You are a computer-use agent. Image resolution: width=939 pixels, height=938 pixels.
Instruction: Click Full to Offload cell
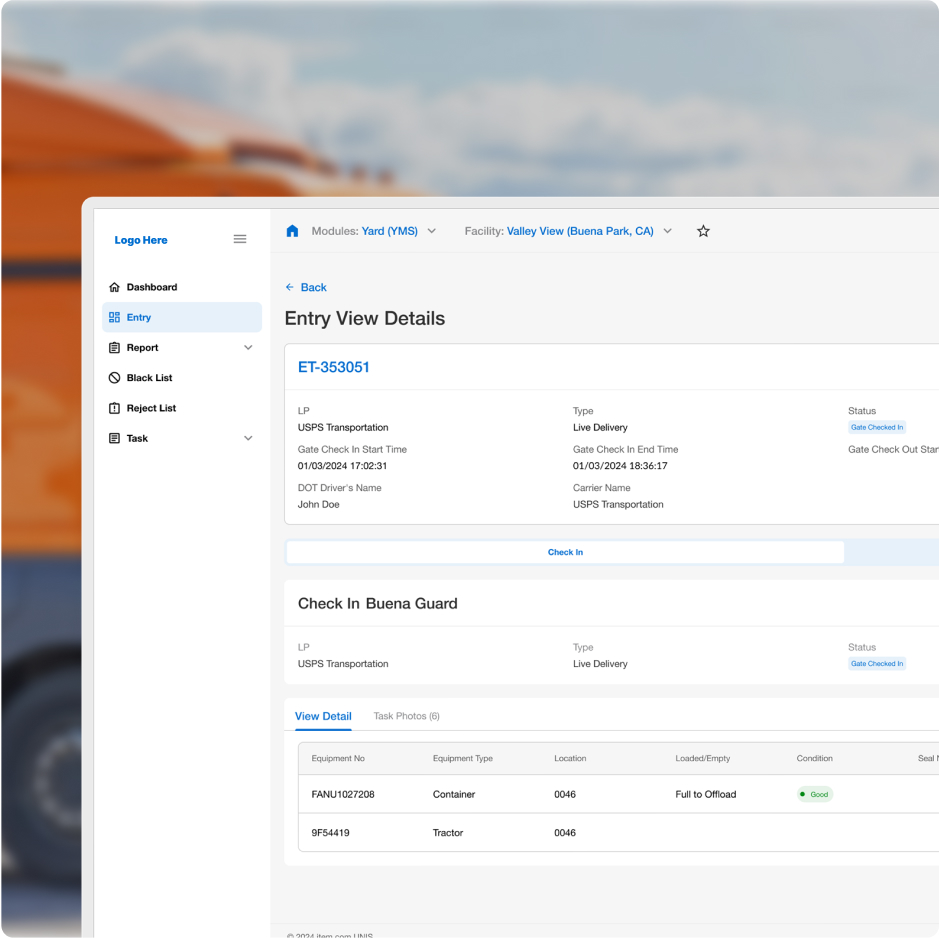705,794
